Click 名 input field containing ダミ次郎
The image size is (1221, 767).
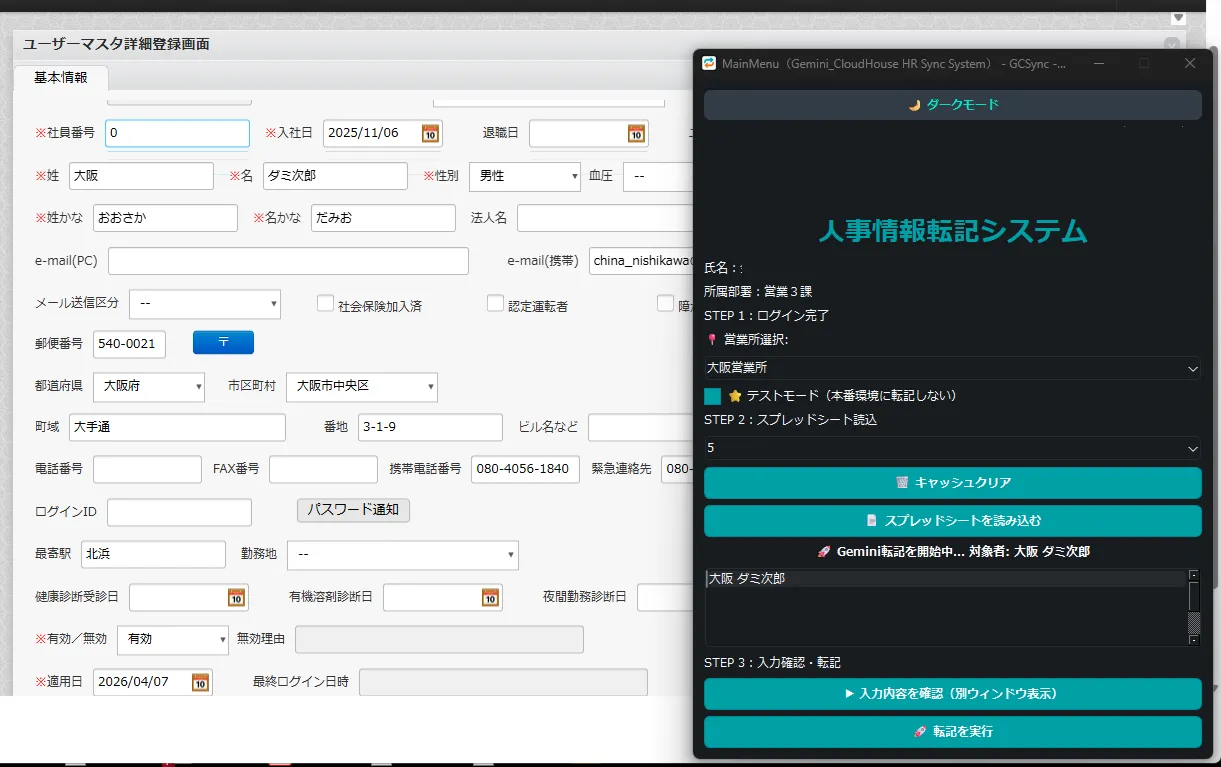pyautogui.click(x=335, y=176)
